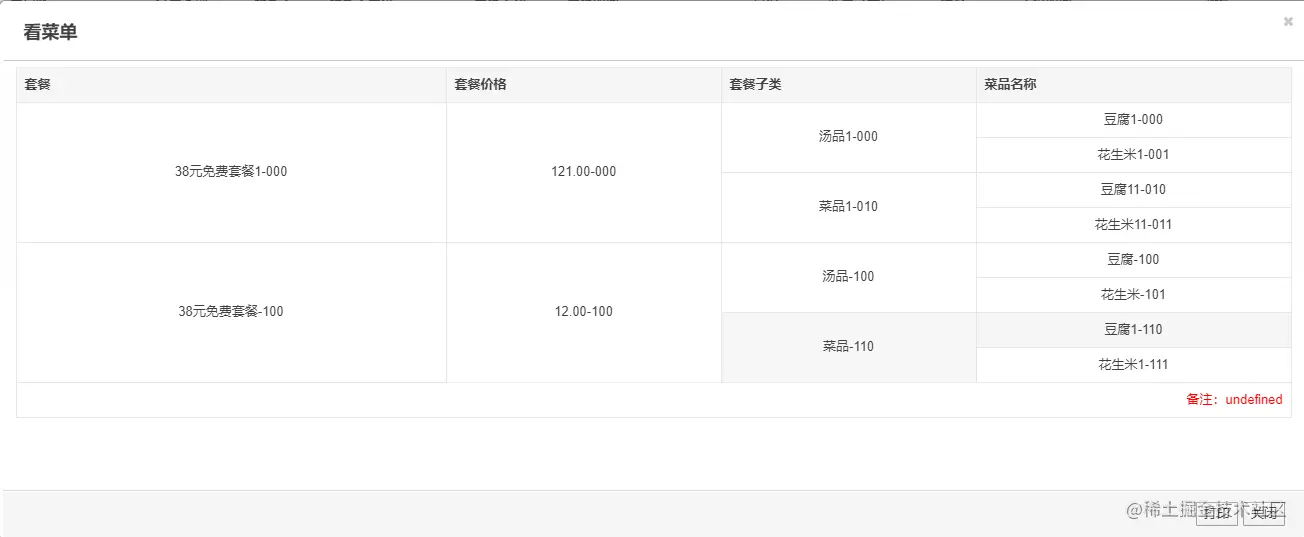The height and width of the screenshot is (537, 1304).
Task: Click the 关闭 close button
Action: pos(1264,513)
